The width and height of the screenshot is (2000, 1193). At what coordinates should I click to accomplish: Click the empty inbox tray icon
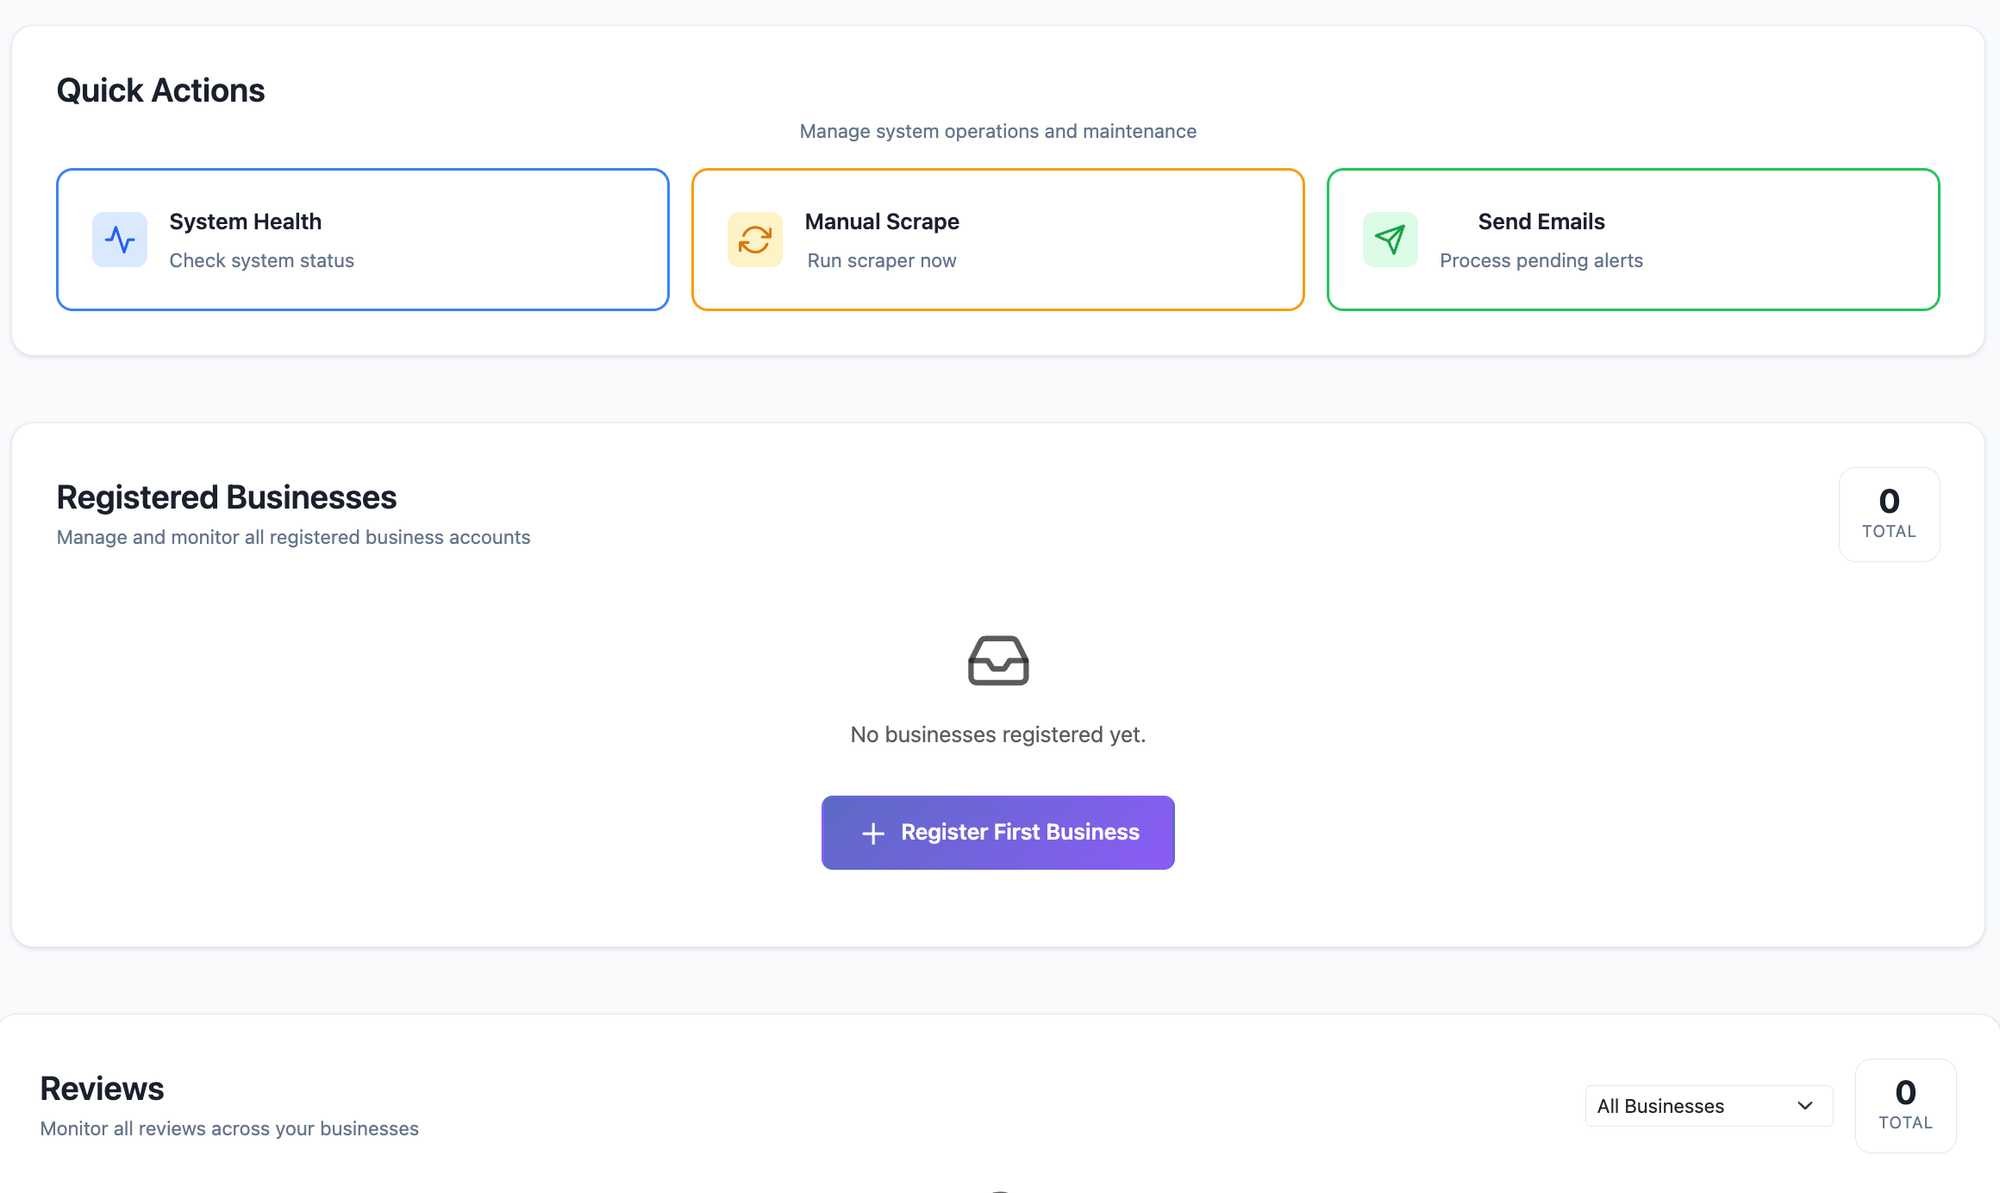(x=998, y=661)
